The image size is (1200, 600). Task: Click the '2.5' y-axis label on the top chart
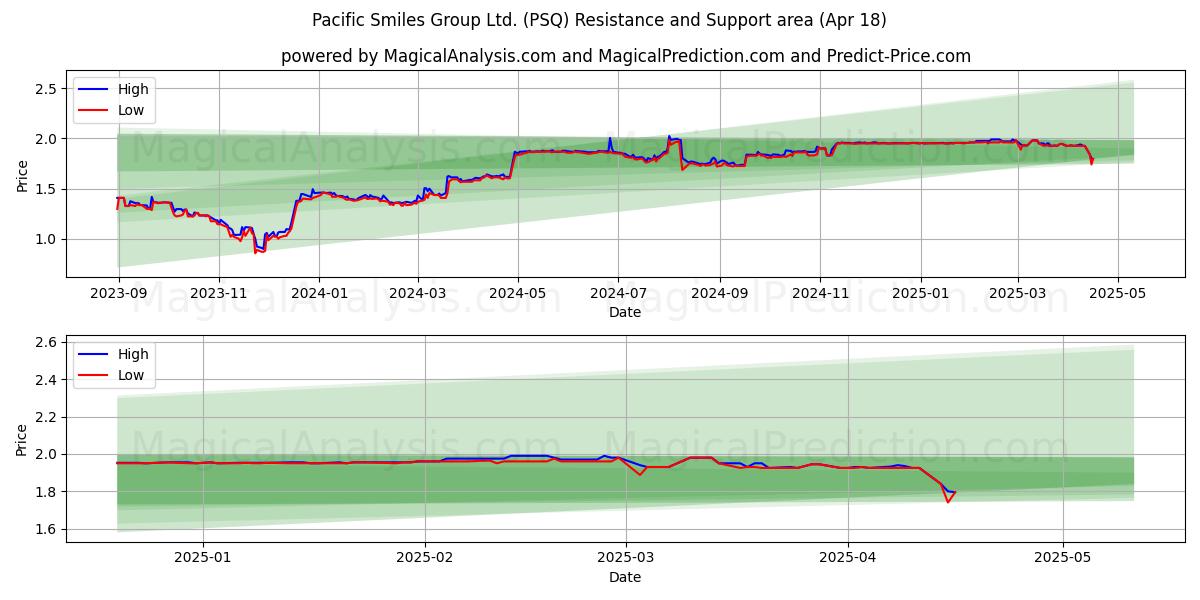coord(48,89)
